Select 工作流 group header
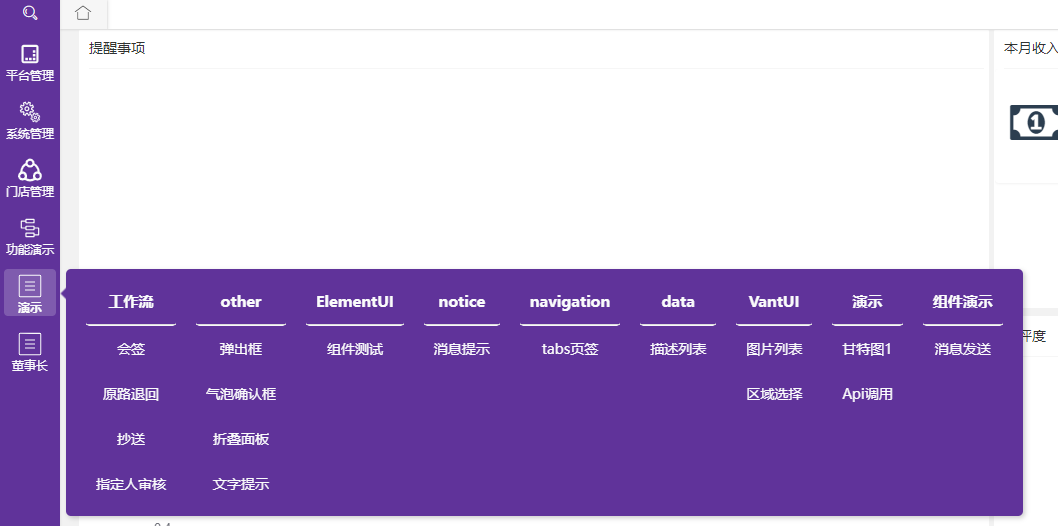1058x526 pixels. [x=131, y=302]
